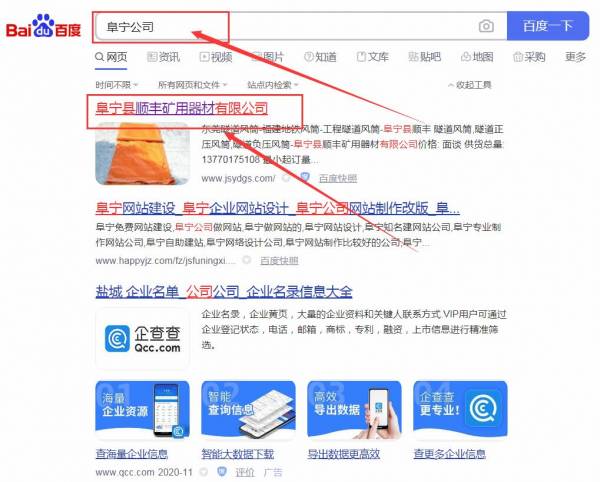This screenshot has width=600, height=482.
Task: Click the 企查查 Qcc.com logo
Action: tap(142, 339)
